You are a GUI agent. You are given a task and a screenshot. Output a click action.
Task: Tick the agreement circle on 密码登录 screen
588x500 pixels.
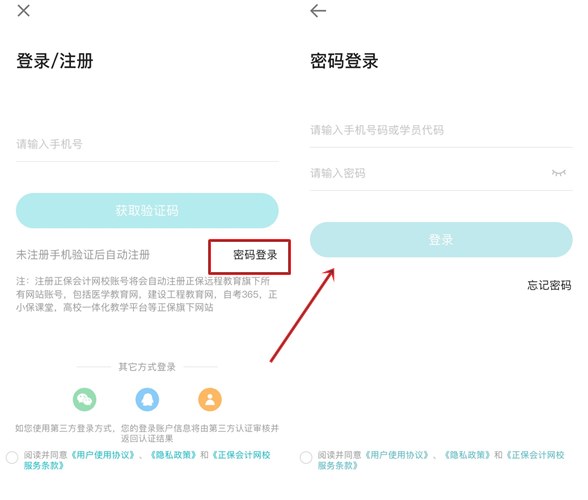coord(306,458)
